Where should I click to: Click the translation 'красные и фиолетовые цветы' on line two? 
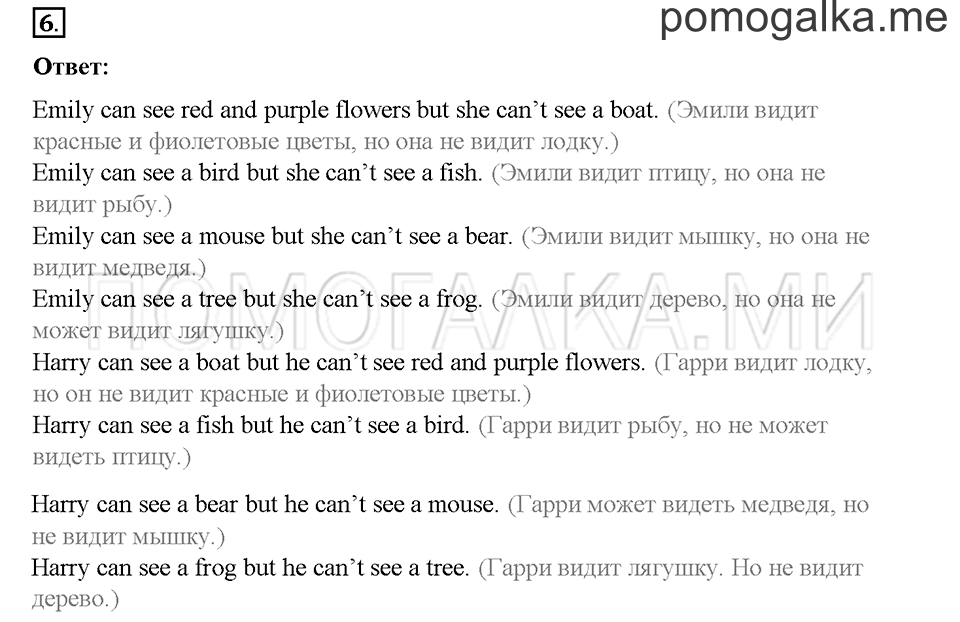pos(193,142)
